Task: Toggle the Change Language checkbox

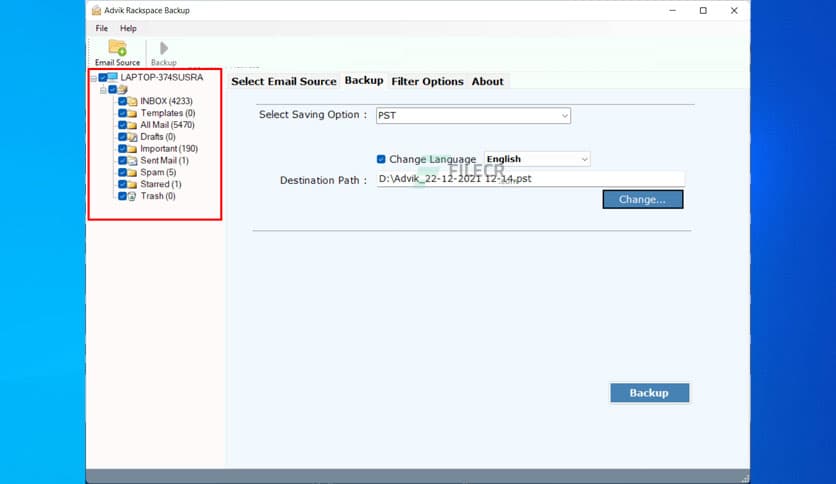Action: 381,159
